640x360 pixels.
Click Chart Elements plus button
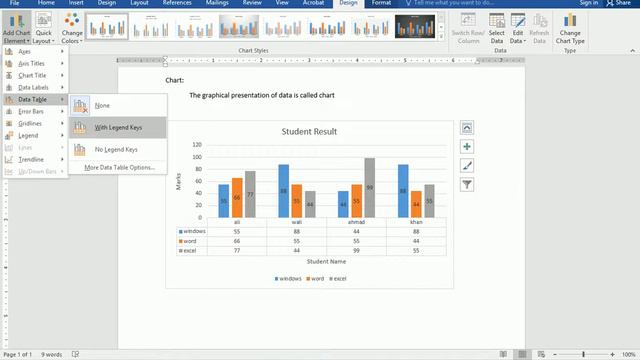[467, 147]
